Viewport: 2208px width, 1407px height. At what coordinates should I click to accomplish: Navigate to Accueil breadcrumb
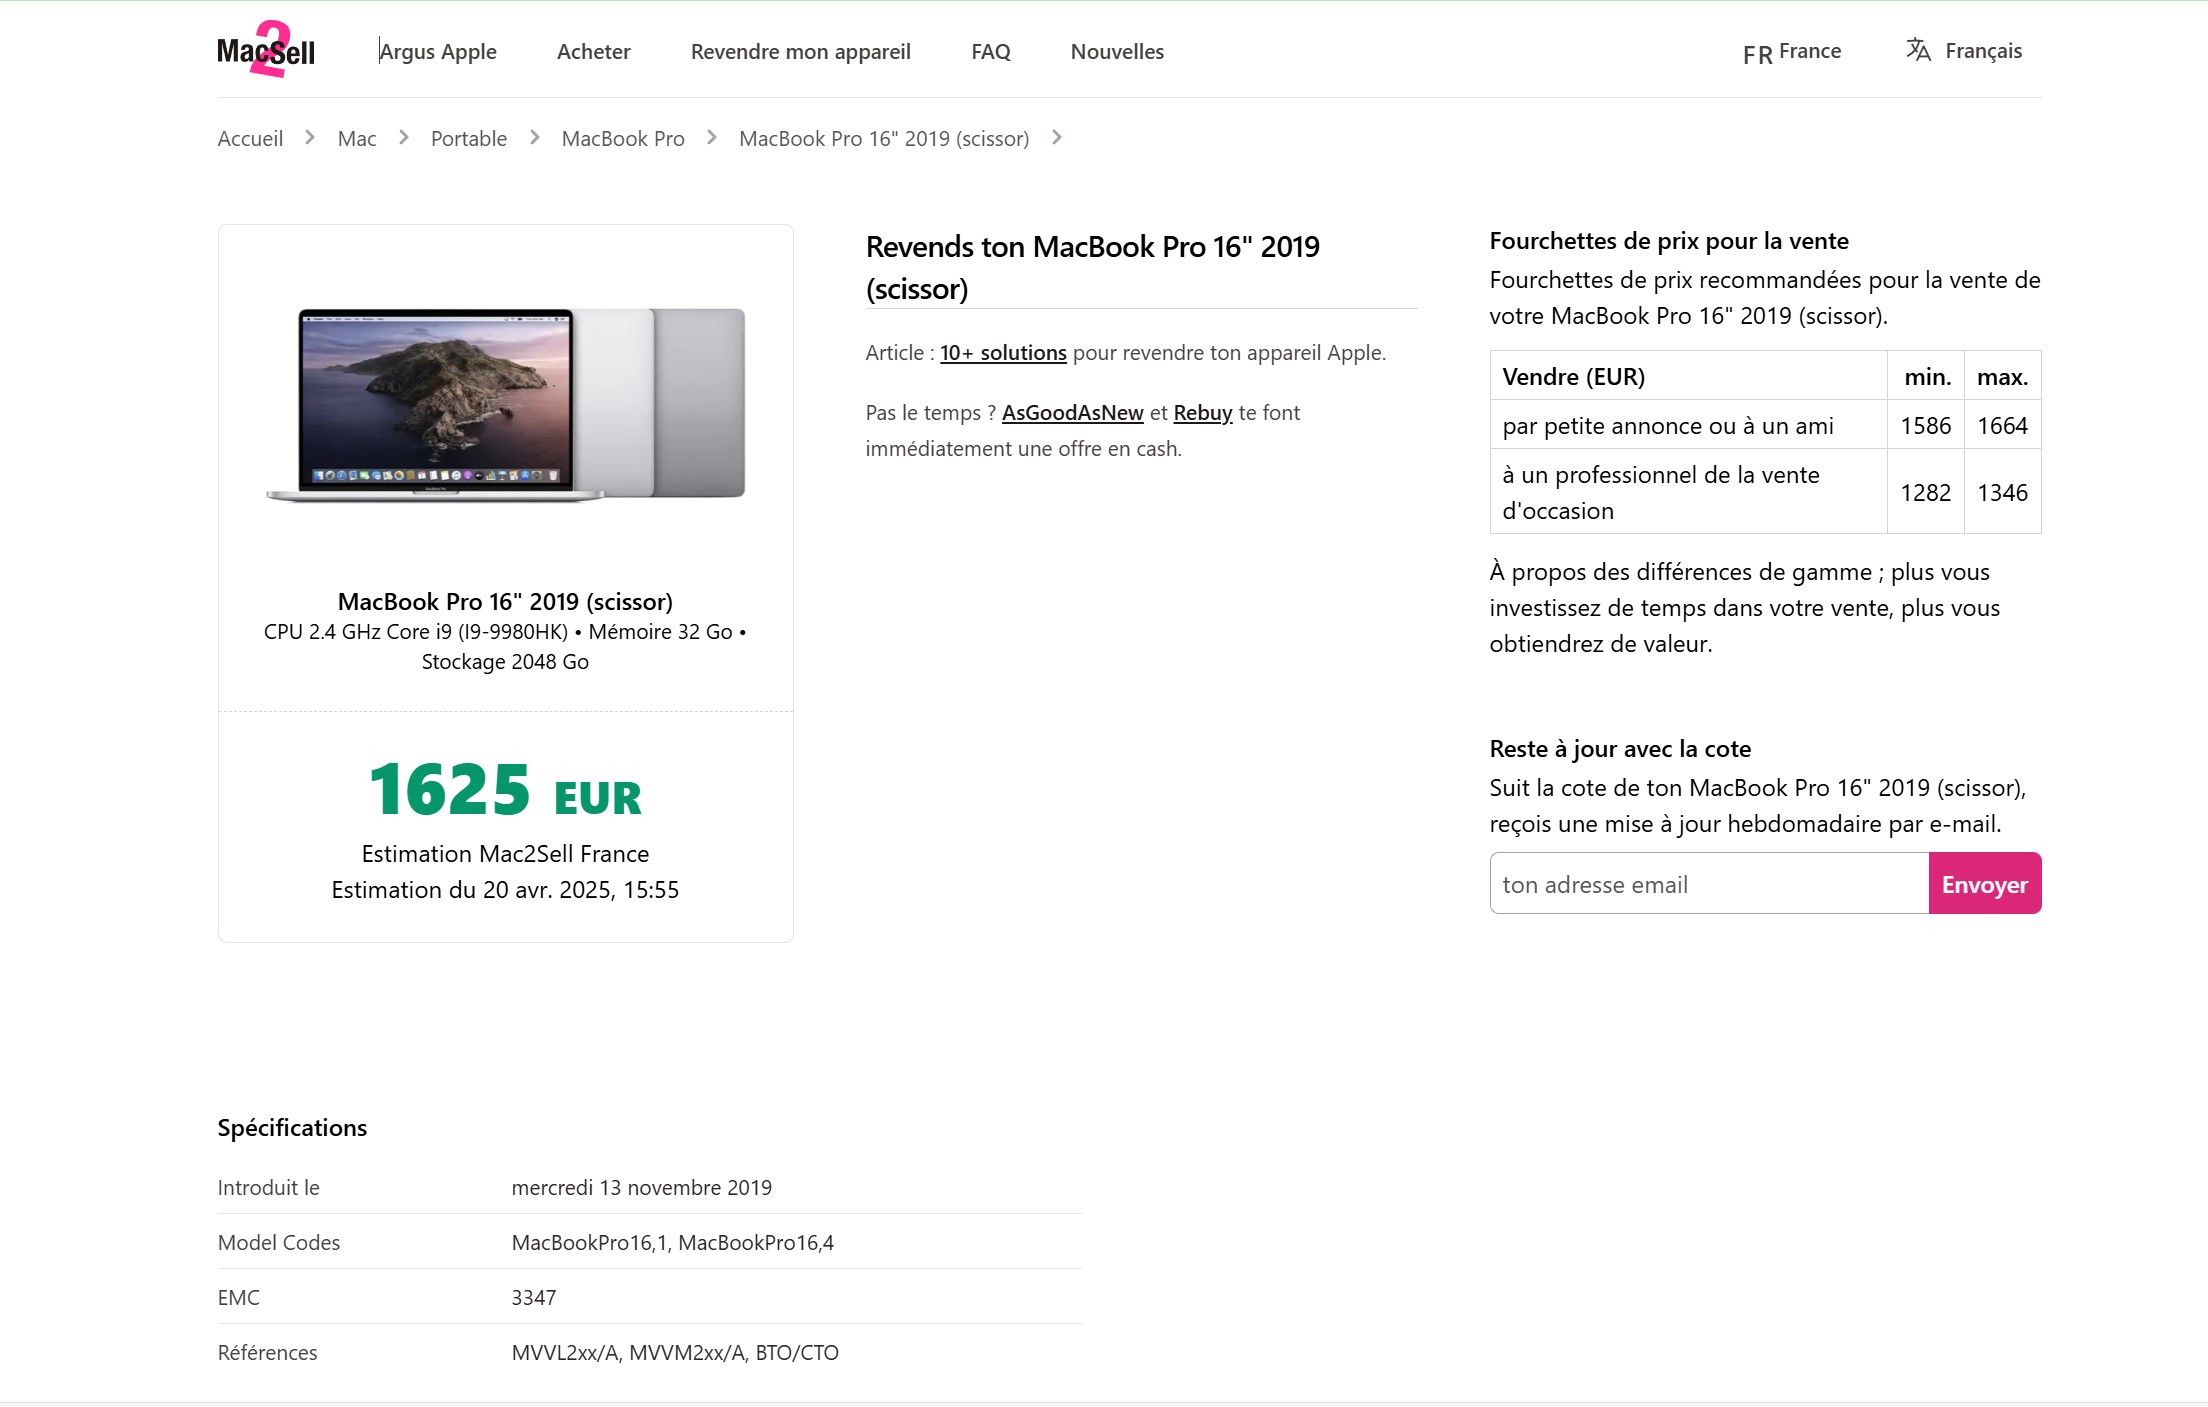click(250, 138)
